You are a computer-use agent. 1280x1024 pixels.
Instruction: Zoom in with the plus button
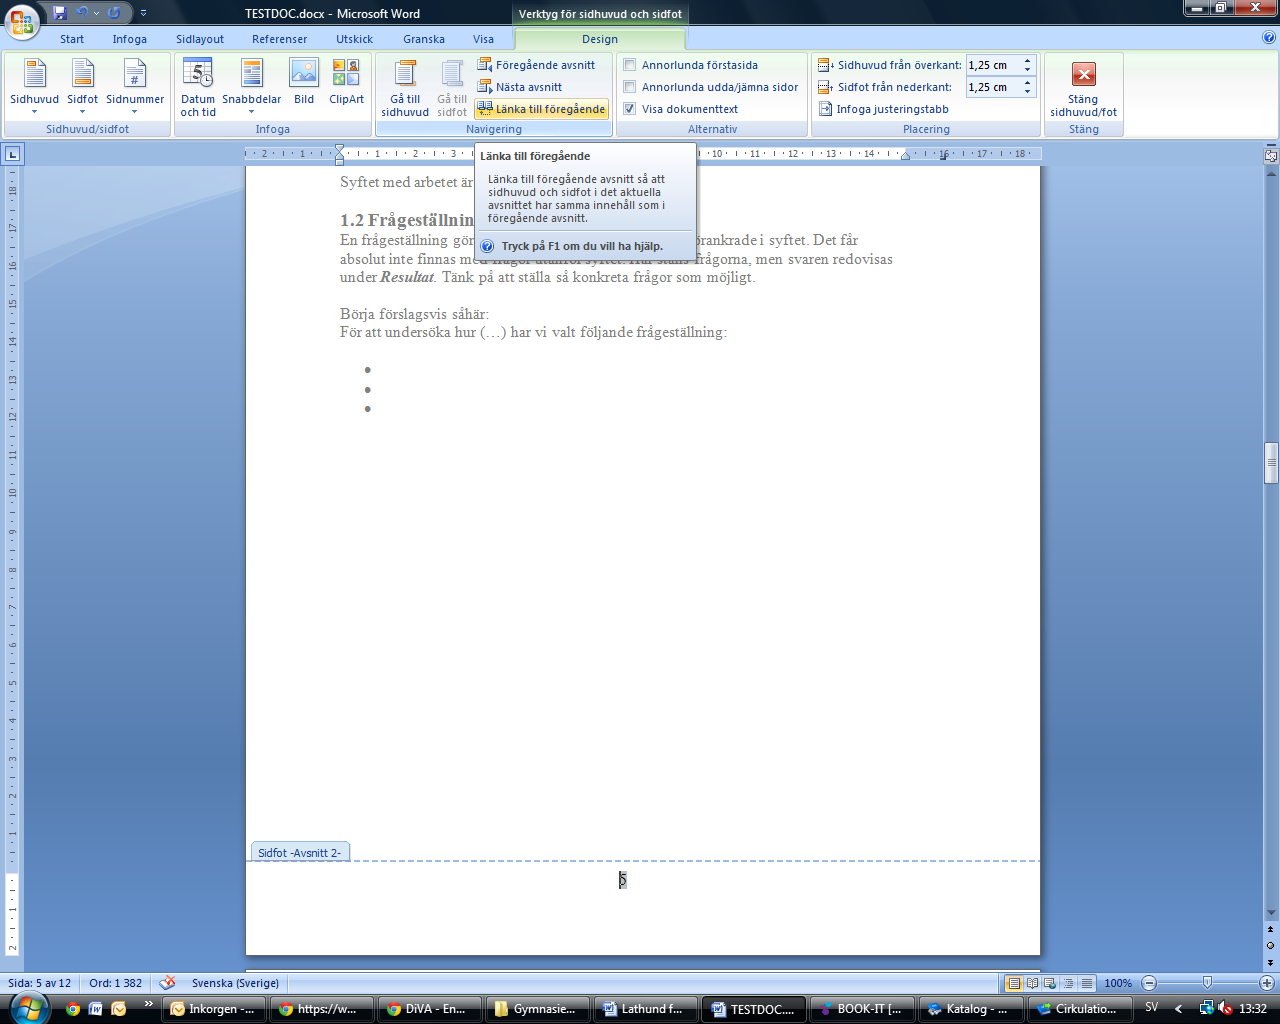1267,983
